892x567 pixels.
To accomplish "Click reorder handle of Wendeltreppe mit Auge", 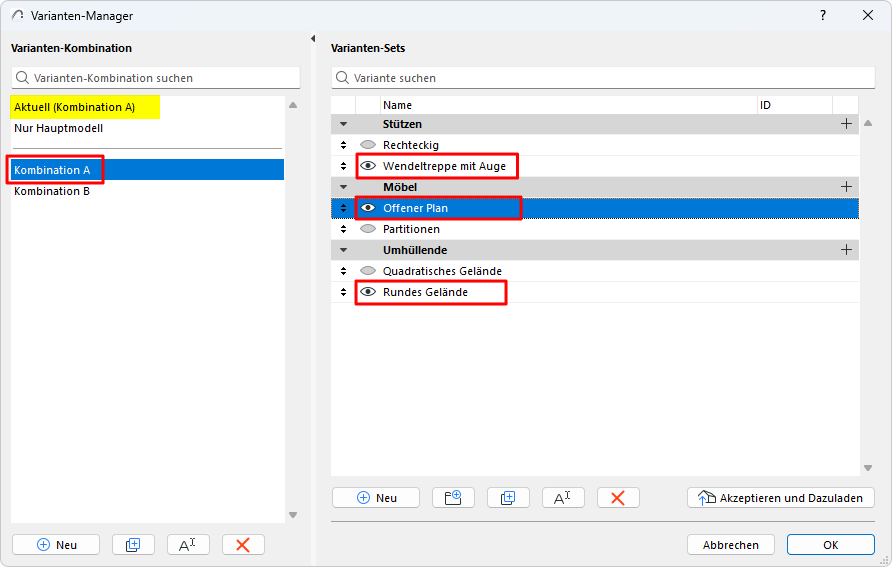I will point(344,166).
